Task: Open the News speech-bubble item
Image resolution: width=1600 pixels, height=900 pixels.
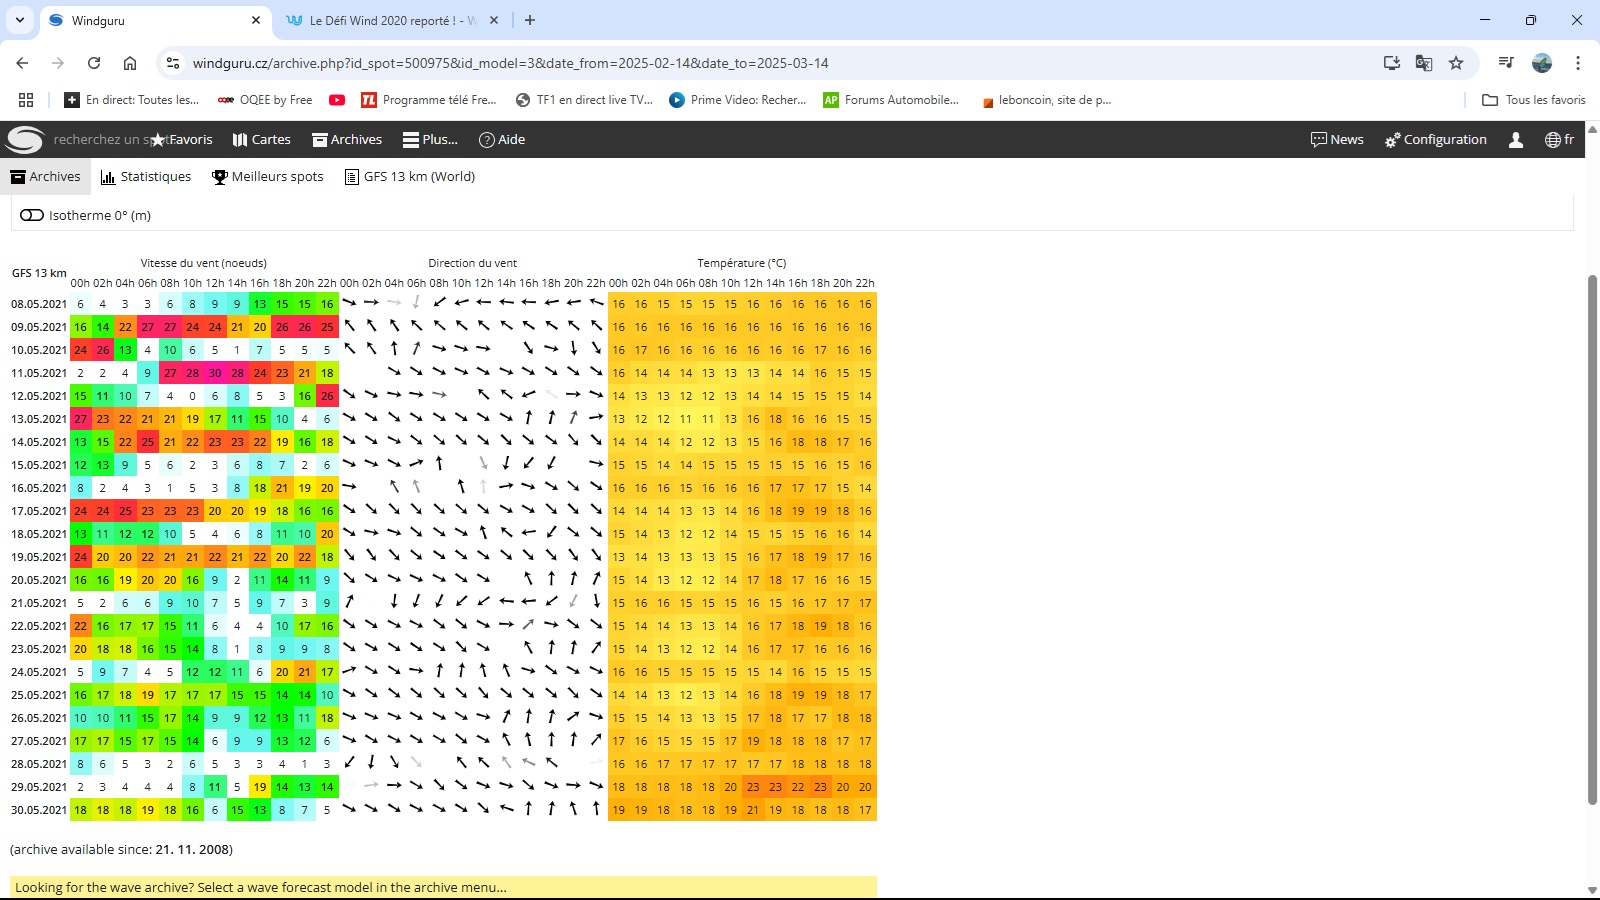Action: pos(1337,140)
